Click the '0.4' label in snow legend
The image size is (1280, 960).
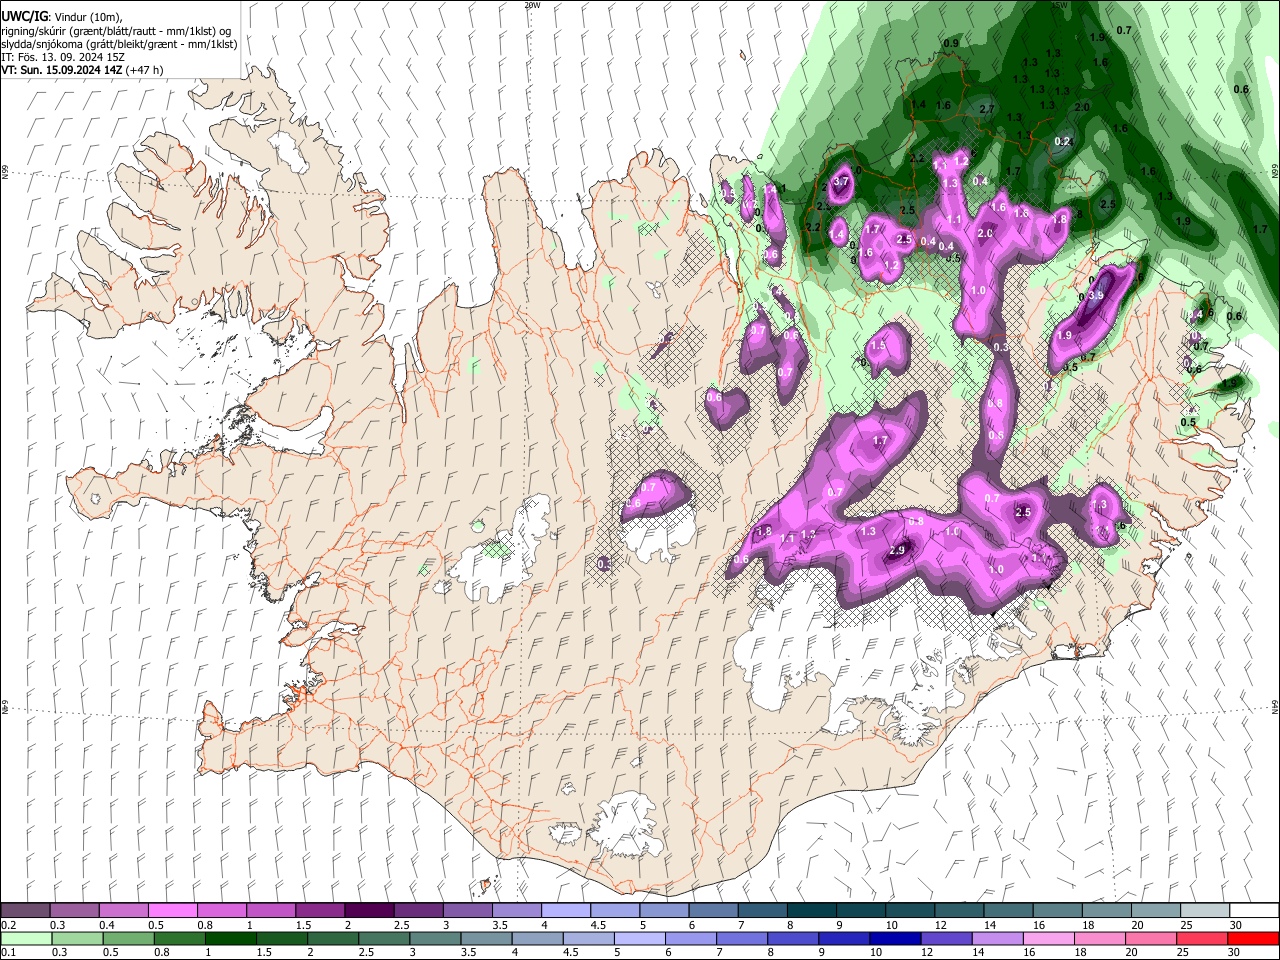click(x=106, y=925)
